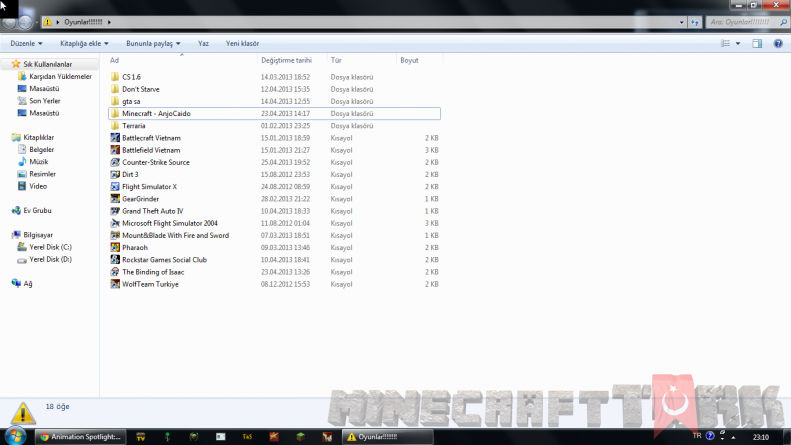Open Video library
This screenshot has width=791, height=445.
pyautogui.click(x=38, y=186)
